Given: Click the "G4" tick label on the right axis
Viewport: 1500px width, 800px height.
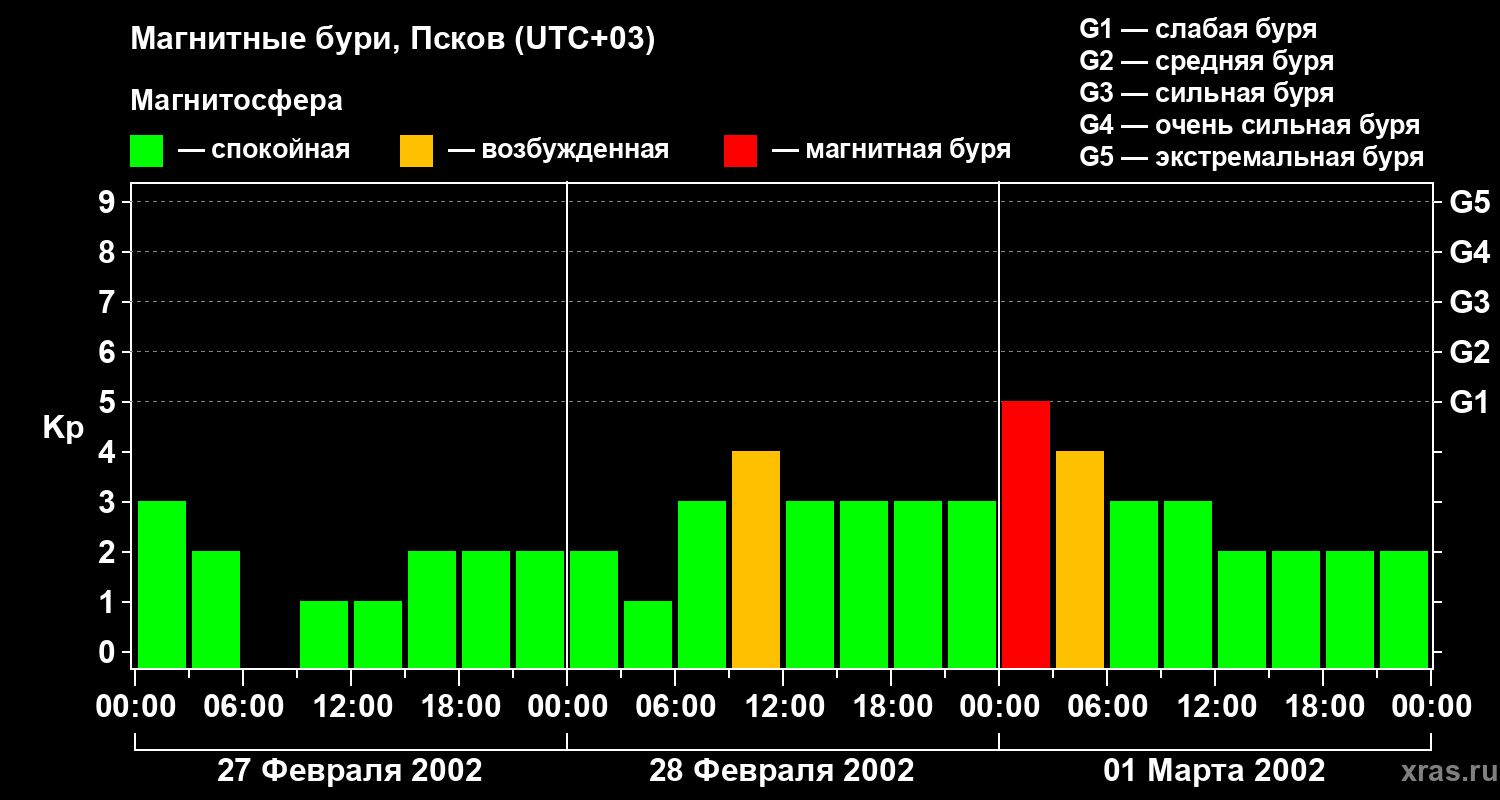Looking at the screenshot, I should click(x=1469, y=252).
